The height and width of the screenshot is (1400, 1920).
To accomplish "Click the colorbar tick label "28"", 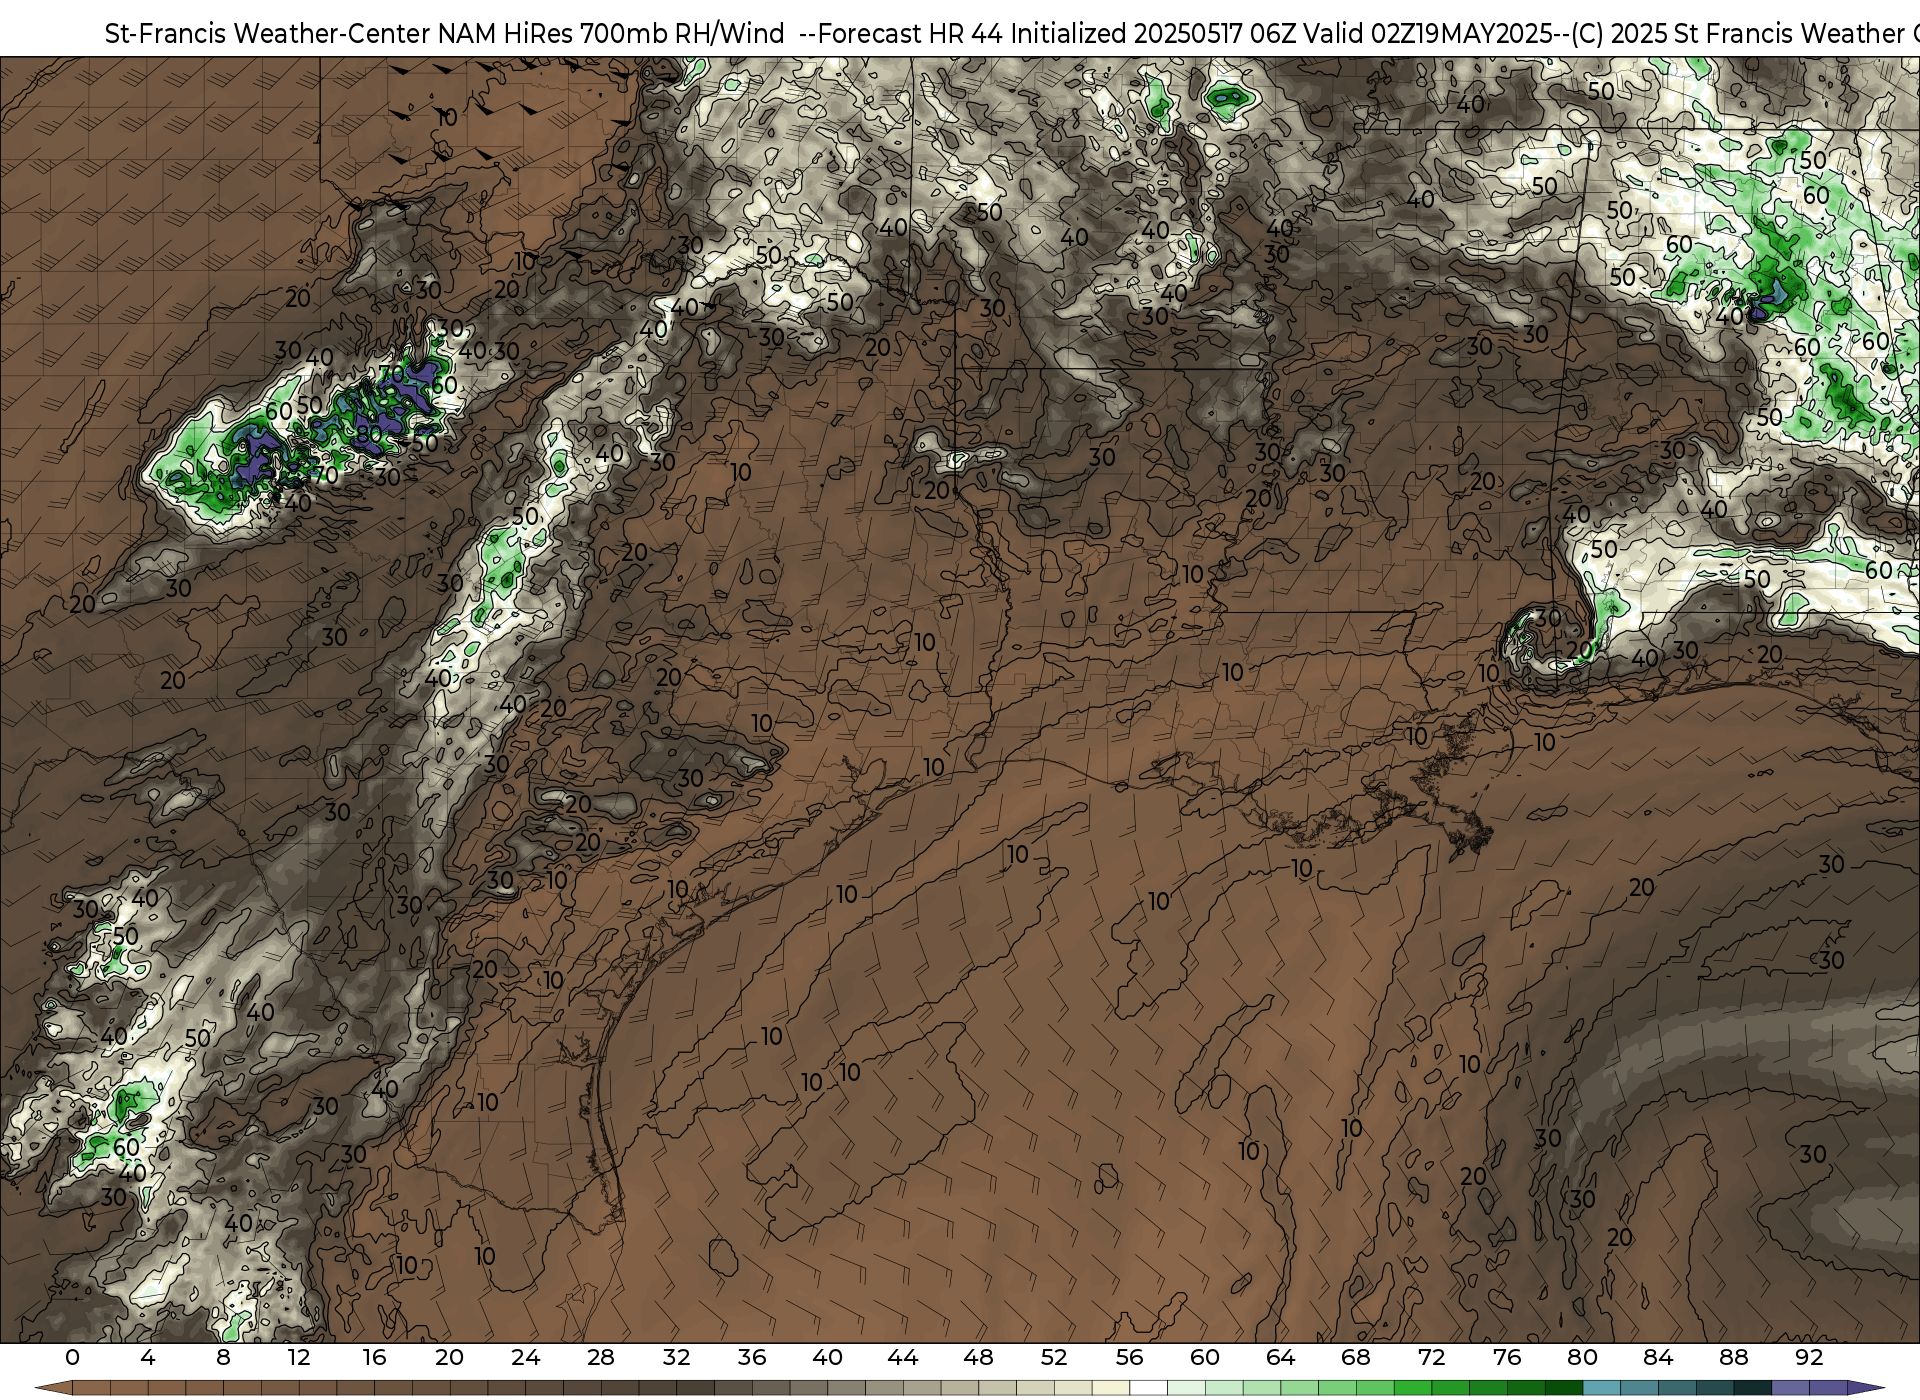I will 601,1357.
